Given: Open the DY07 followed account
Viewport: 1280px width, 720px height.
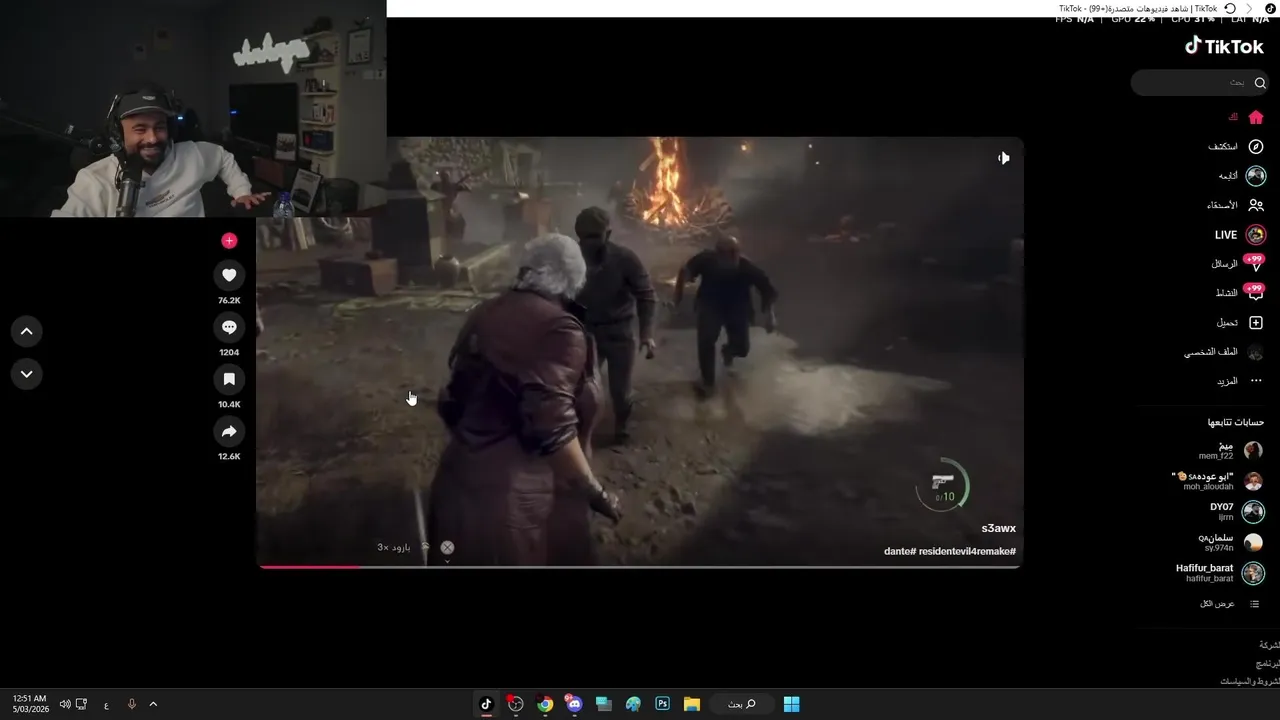Looking at the screenshot, I should point(1237,511).
